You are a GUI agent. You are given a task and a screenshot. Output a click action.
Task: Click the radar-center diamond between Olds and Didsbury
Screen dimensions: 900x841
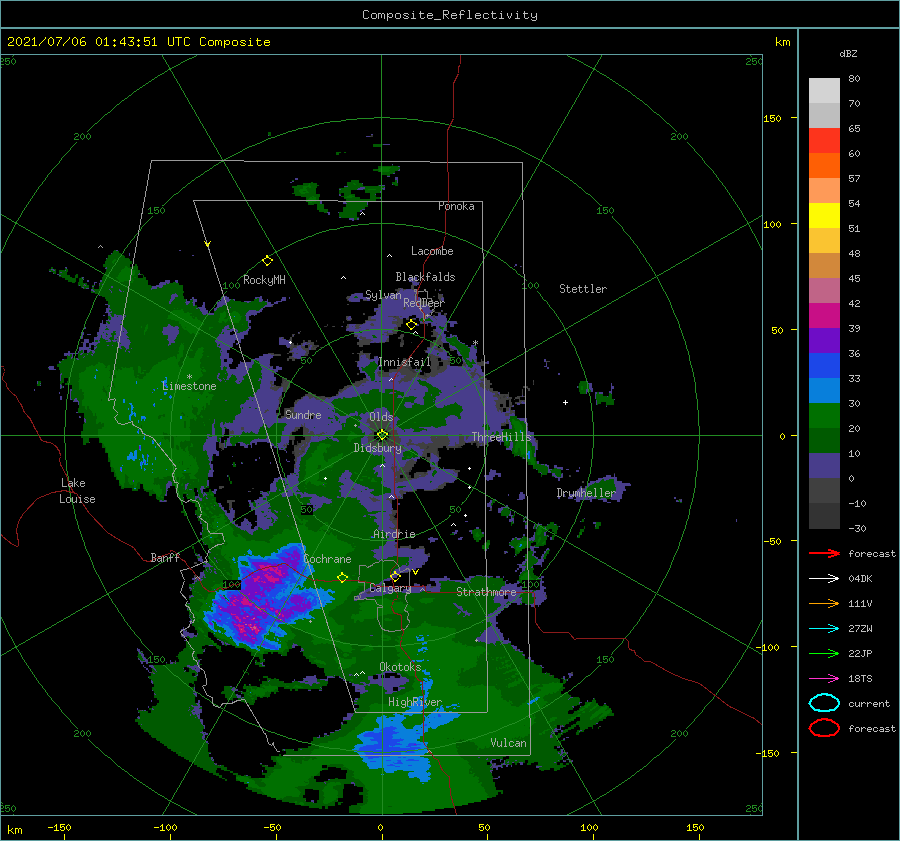(x=382, y=435)
